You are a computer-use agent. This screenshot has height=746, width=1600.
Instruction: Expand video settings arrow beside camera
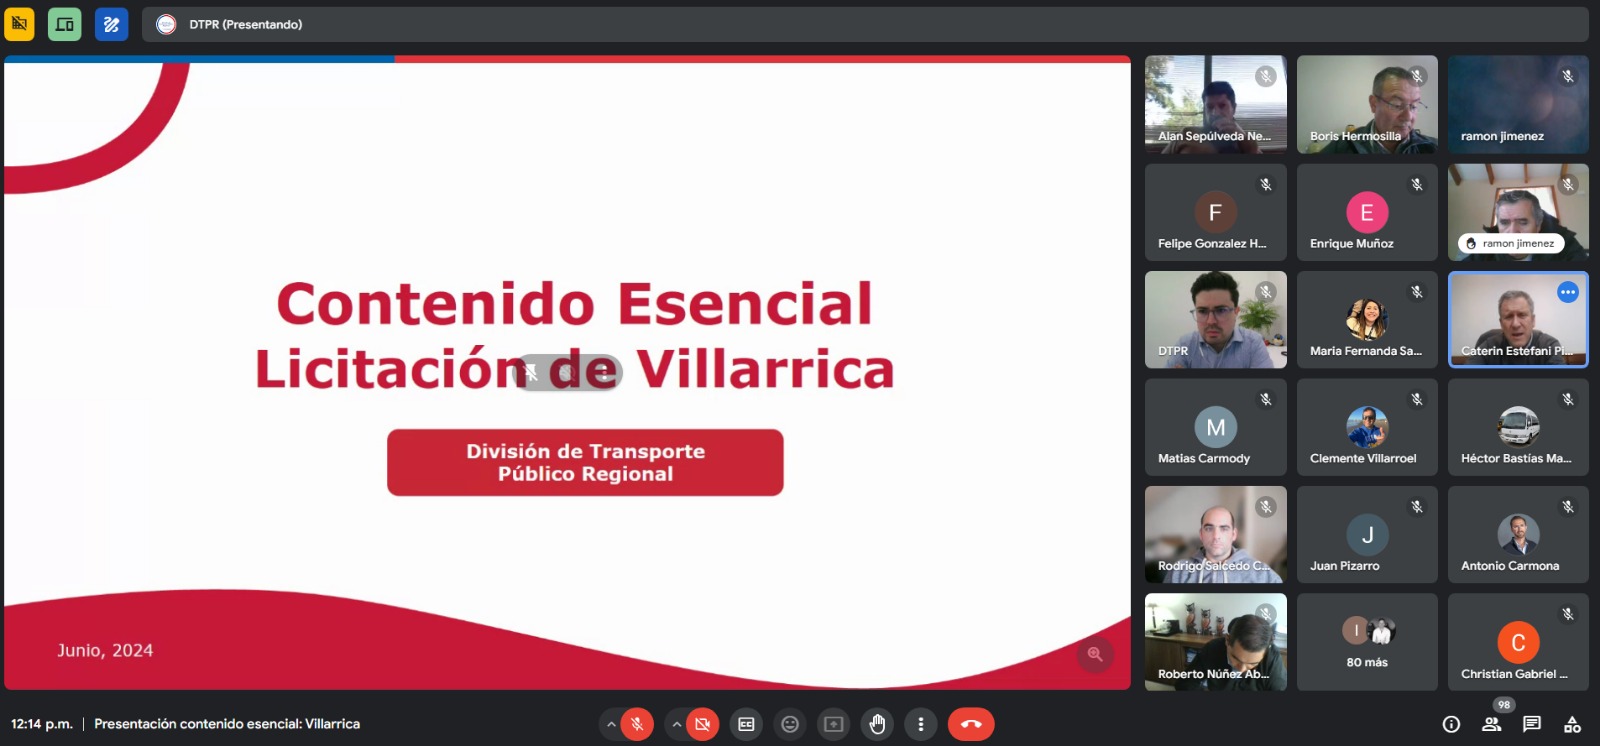[x=677, y=724]
